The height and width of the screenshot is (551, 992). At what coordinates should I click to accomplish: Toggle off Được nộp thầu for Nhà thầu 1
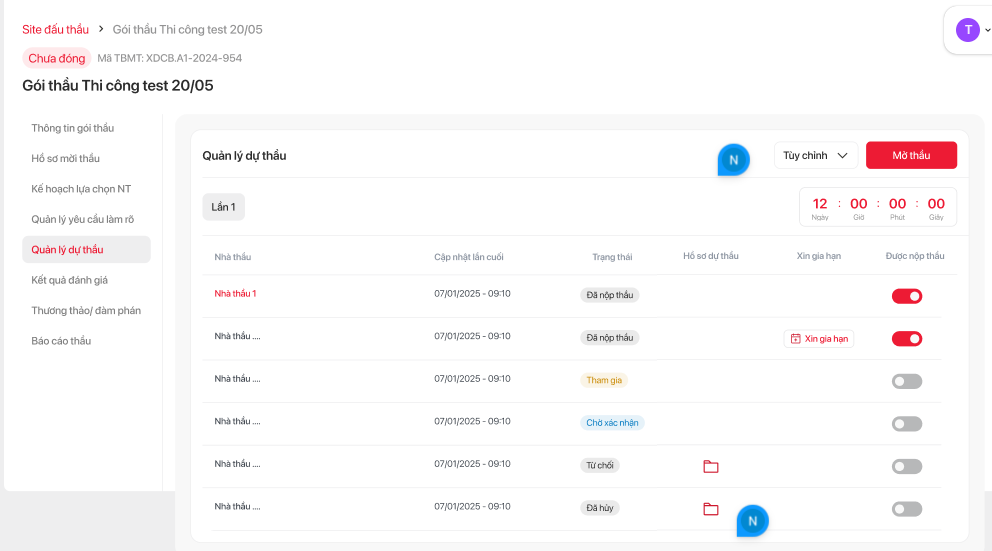click(906, 296)
